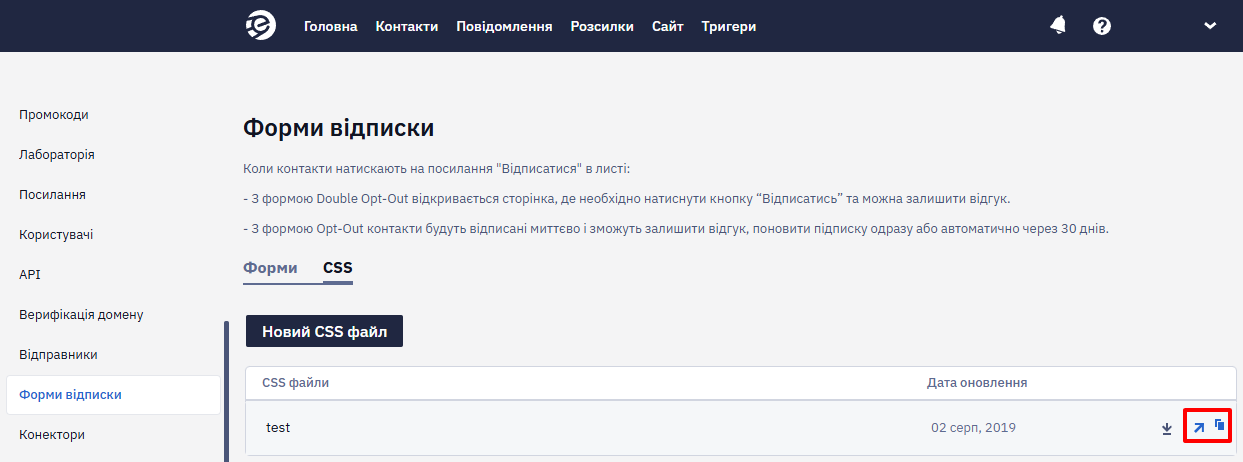Image resolution: width=1243 pixels, height=462 pixels.
Task: Open Користувачі in the sidebar
Action: tap(57, 235)
